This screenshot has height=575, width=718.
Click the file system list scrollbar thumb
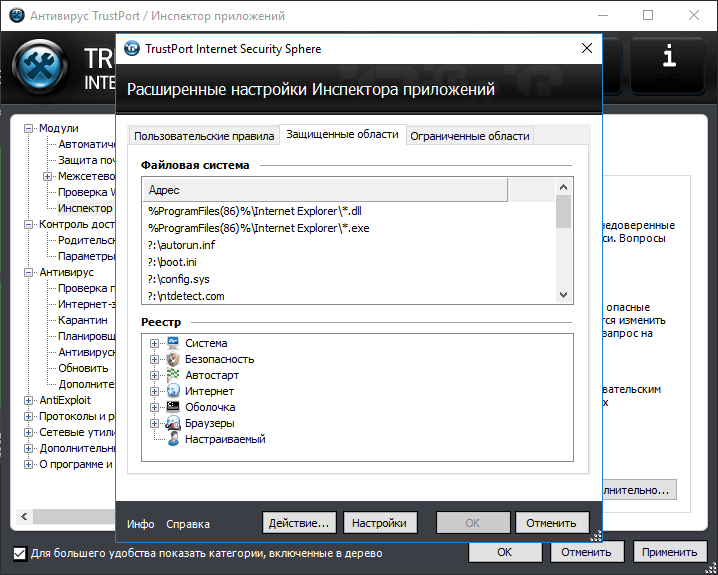coord(564,212)
